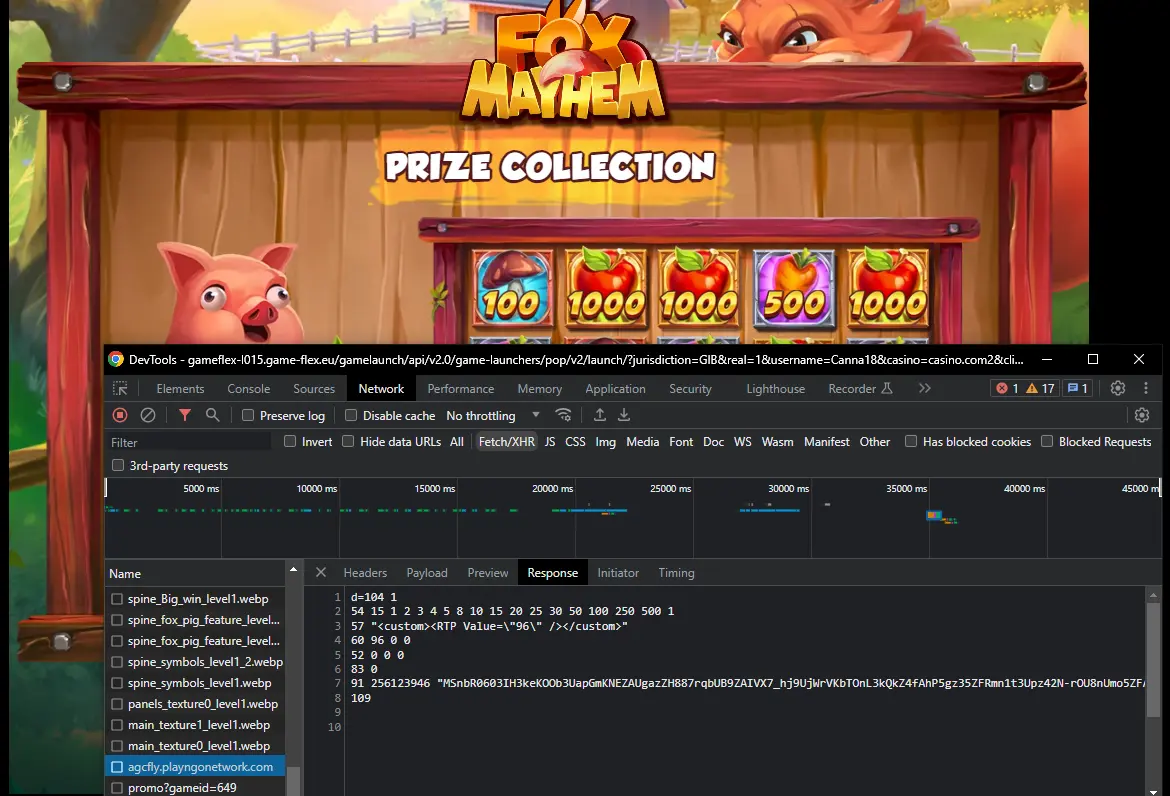Open the Timing tab of the request

coord(676,573)
